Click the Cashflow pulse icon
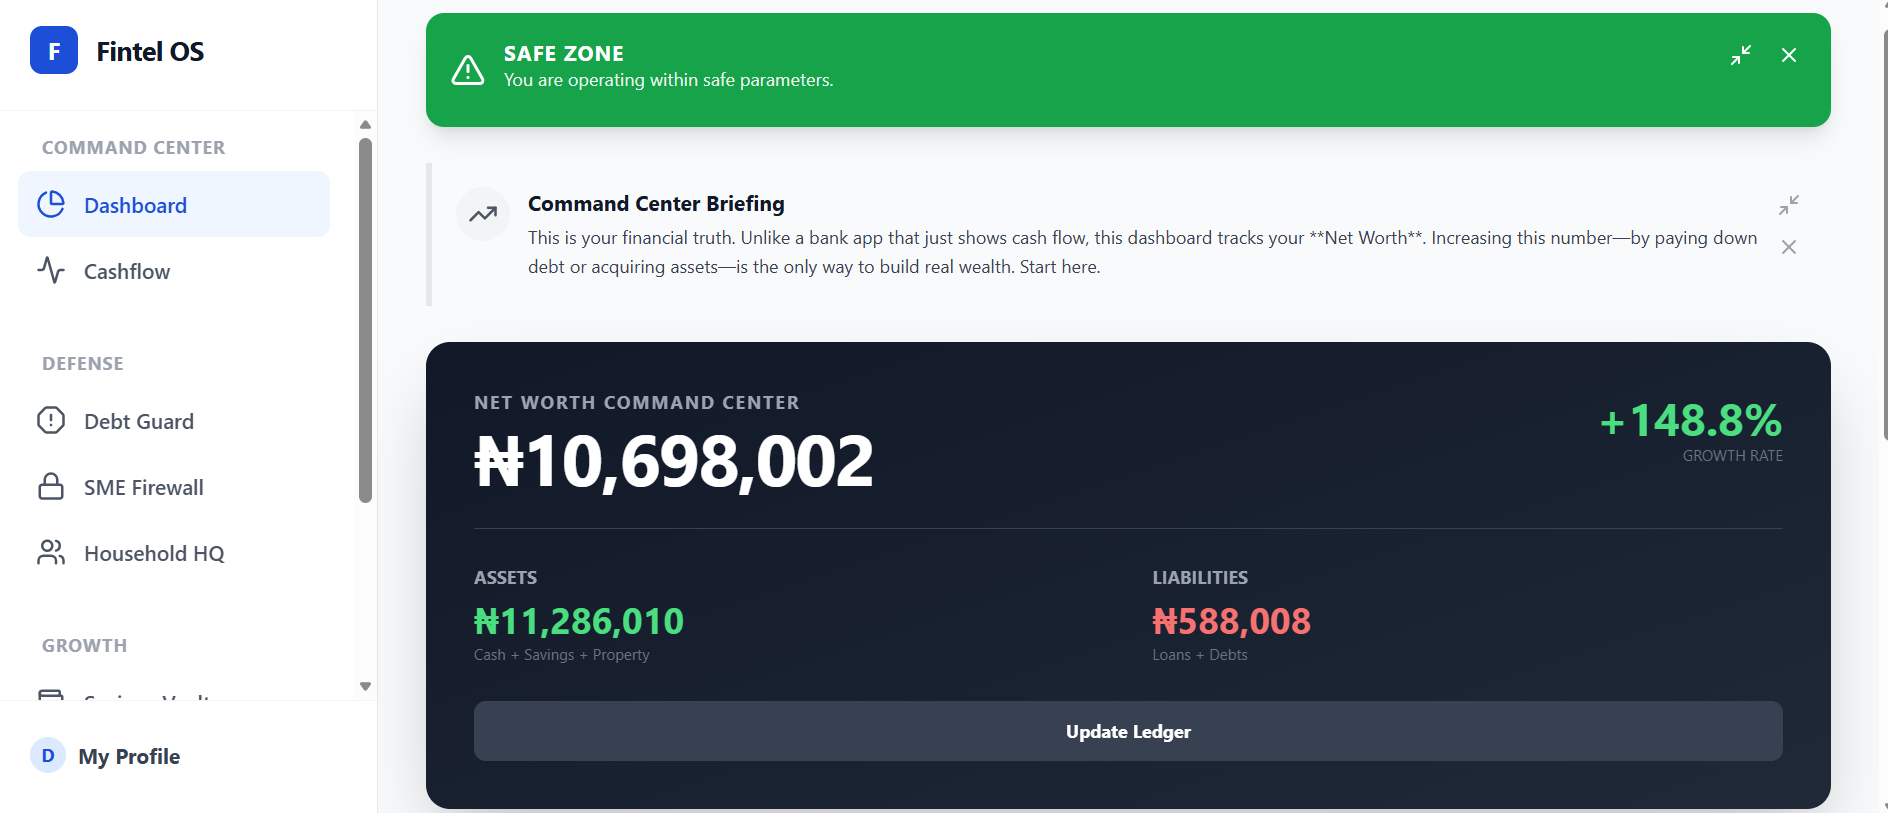Viewport: 1888px width, 813px height. pyautogui.click(x=51, y=271)
